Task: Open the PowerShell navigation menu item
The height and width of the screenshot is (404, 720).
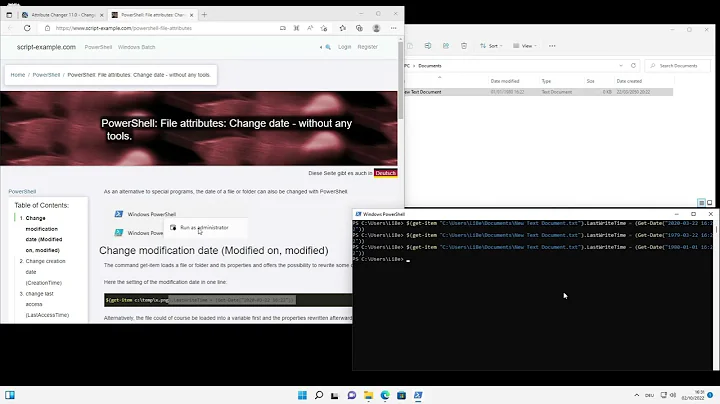Action: pos(98,47)
